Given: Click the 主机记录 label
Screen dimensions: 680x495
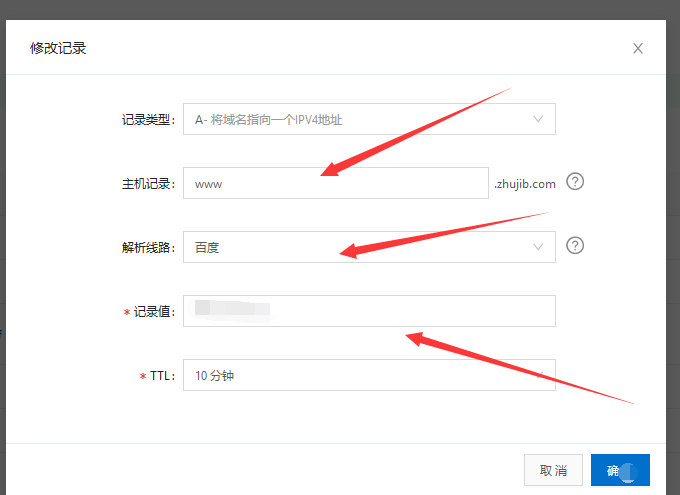Looking at the screenshot, I should click(148, 184).
